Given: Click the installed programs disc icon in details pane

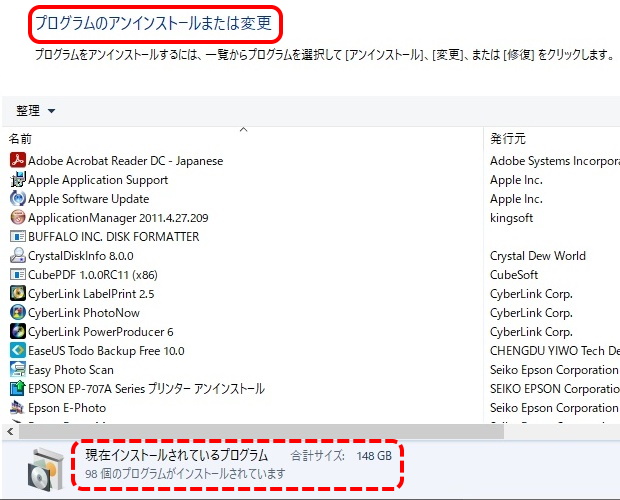Looking at the screenshot, I should coord(45,470).
